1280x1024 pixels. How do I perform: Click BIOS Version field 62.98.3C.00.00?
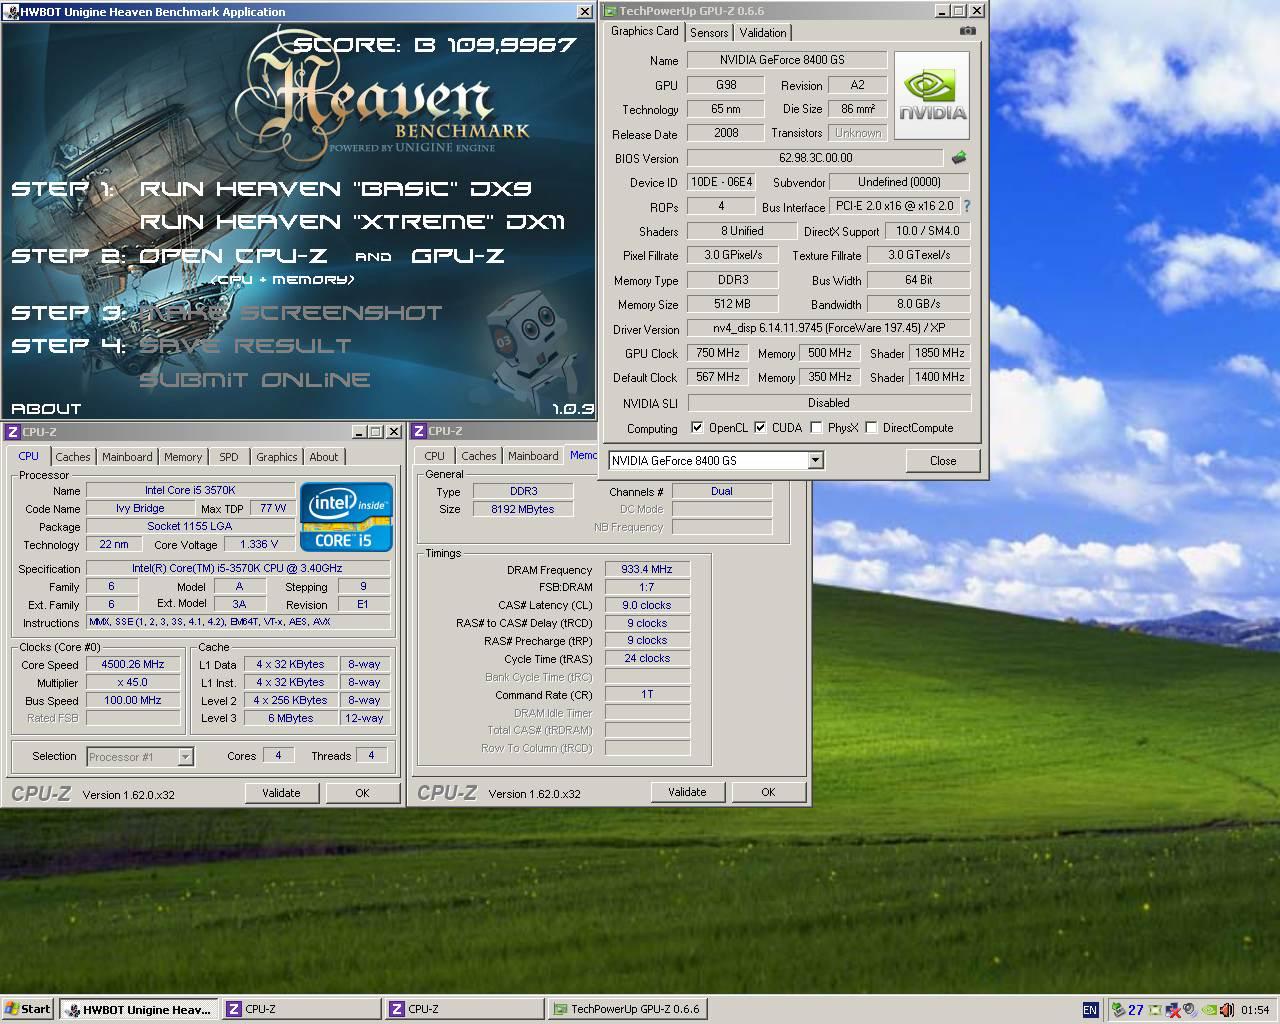coord(815,158)
